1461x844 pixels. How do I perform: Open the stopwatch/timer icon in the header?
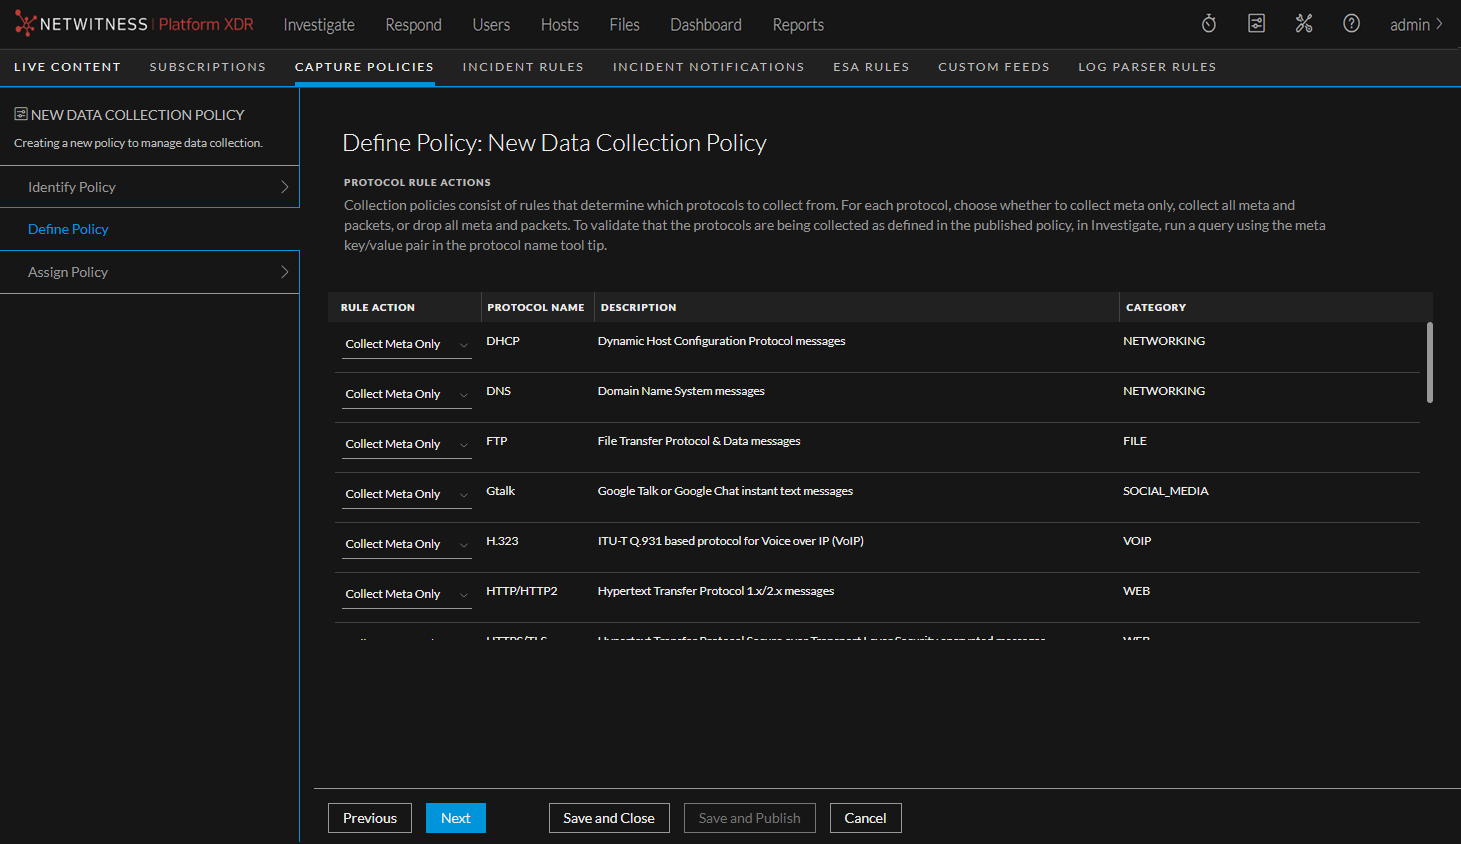1208,22
